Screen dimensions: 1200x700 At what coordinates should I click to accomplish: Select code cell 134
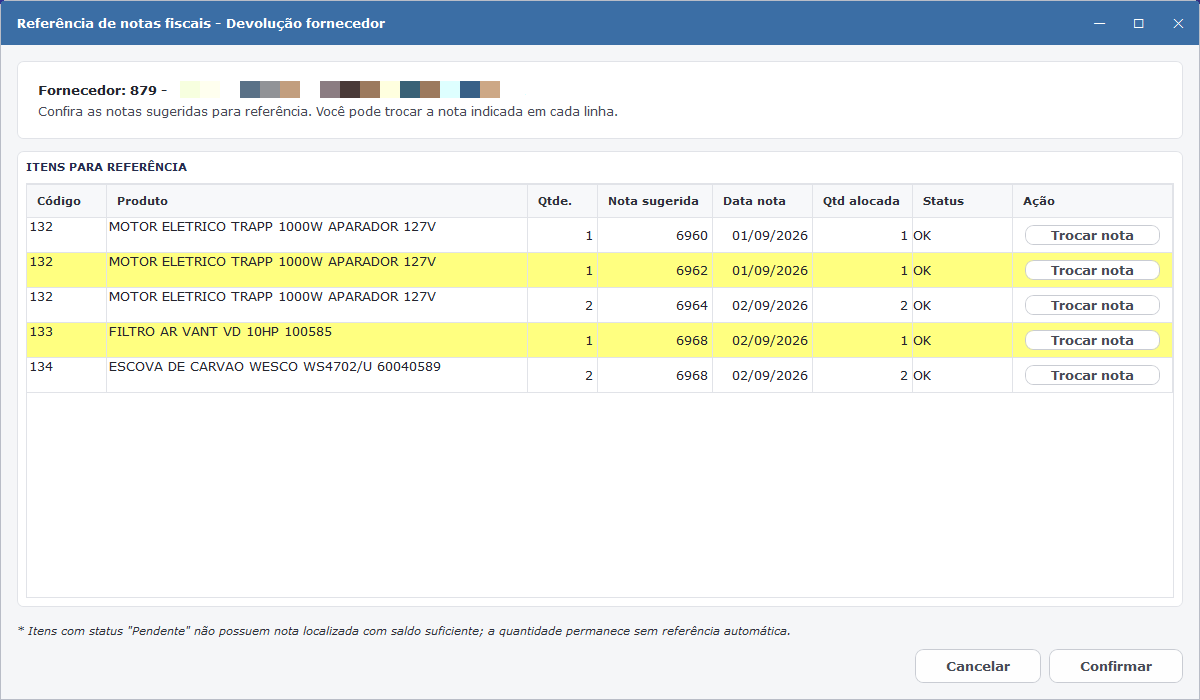coord(66,376)
